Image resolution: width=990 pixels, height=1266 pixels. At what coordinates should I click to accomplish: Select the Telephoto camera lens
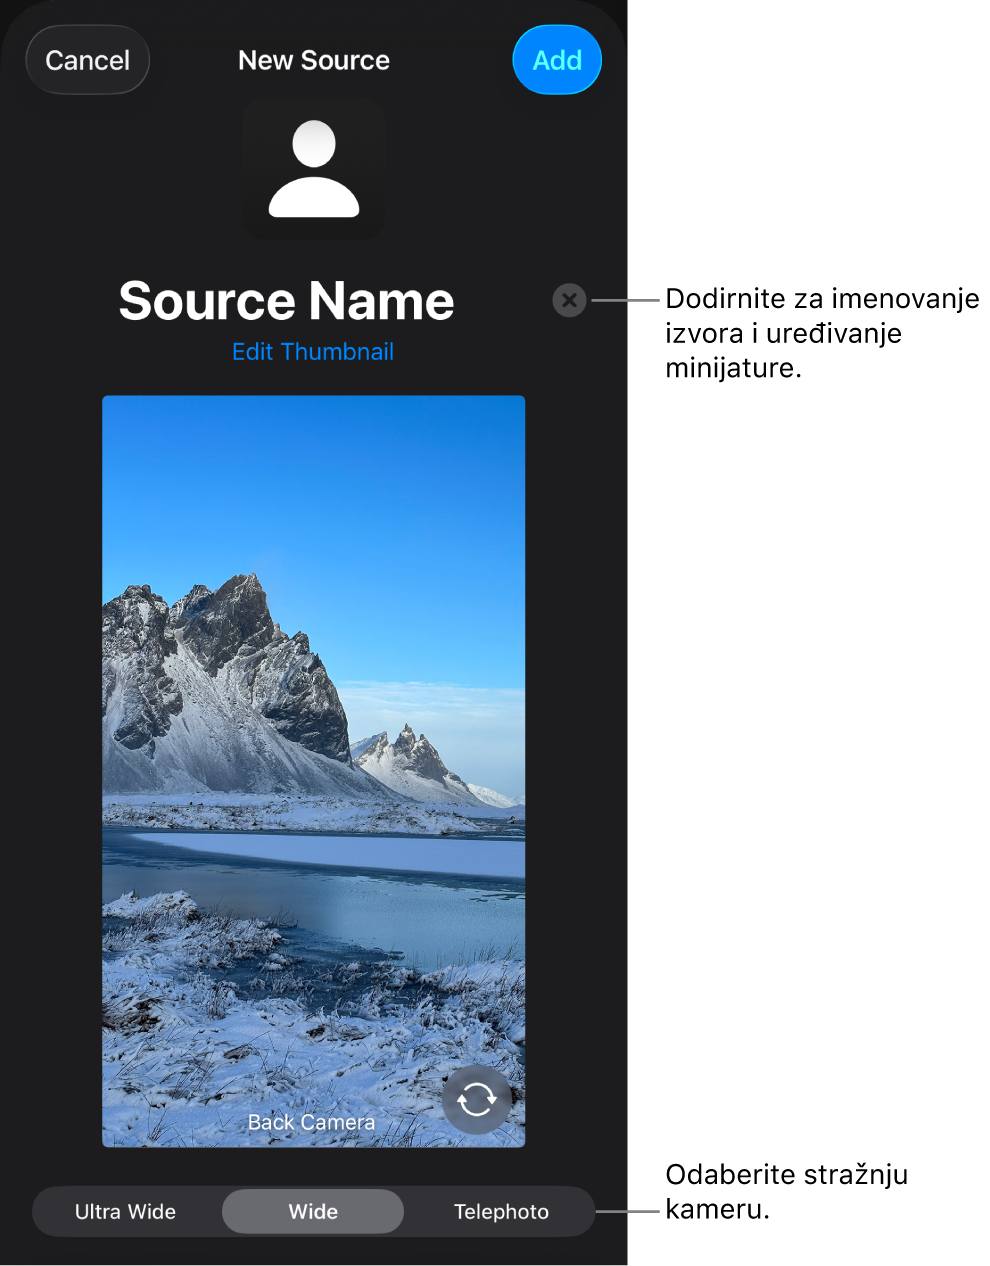[x=502, y=1212]
